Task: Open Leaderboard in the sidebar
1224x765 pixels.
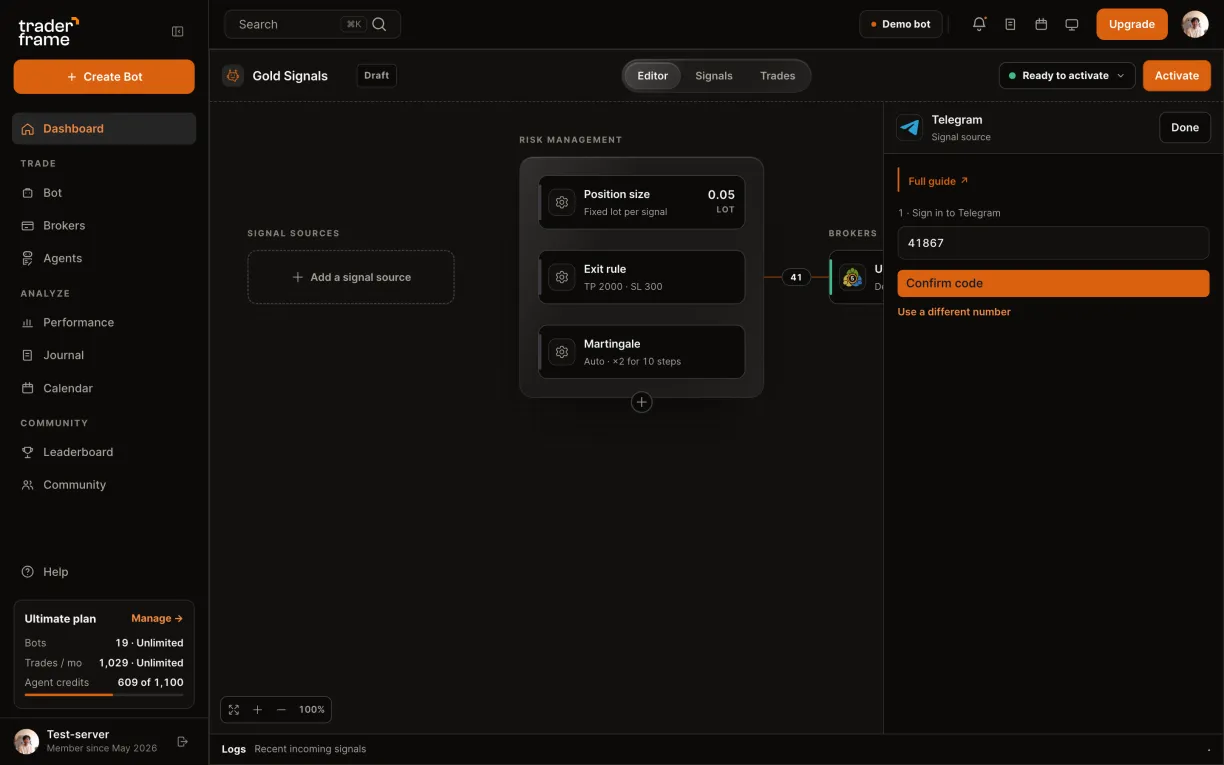Action: (x=104, y=452)
